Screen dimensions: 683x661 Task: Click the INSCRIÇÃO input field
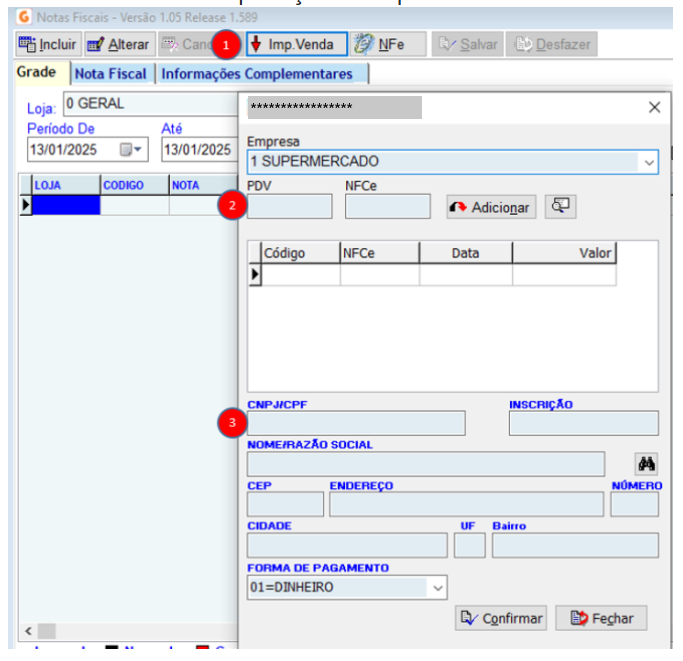click(x=584, y=423)
